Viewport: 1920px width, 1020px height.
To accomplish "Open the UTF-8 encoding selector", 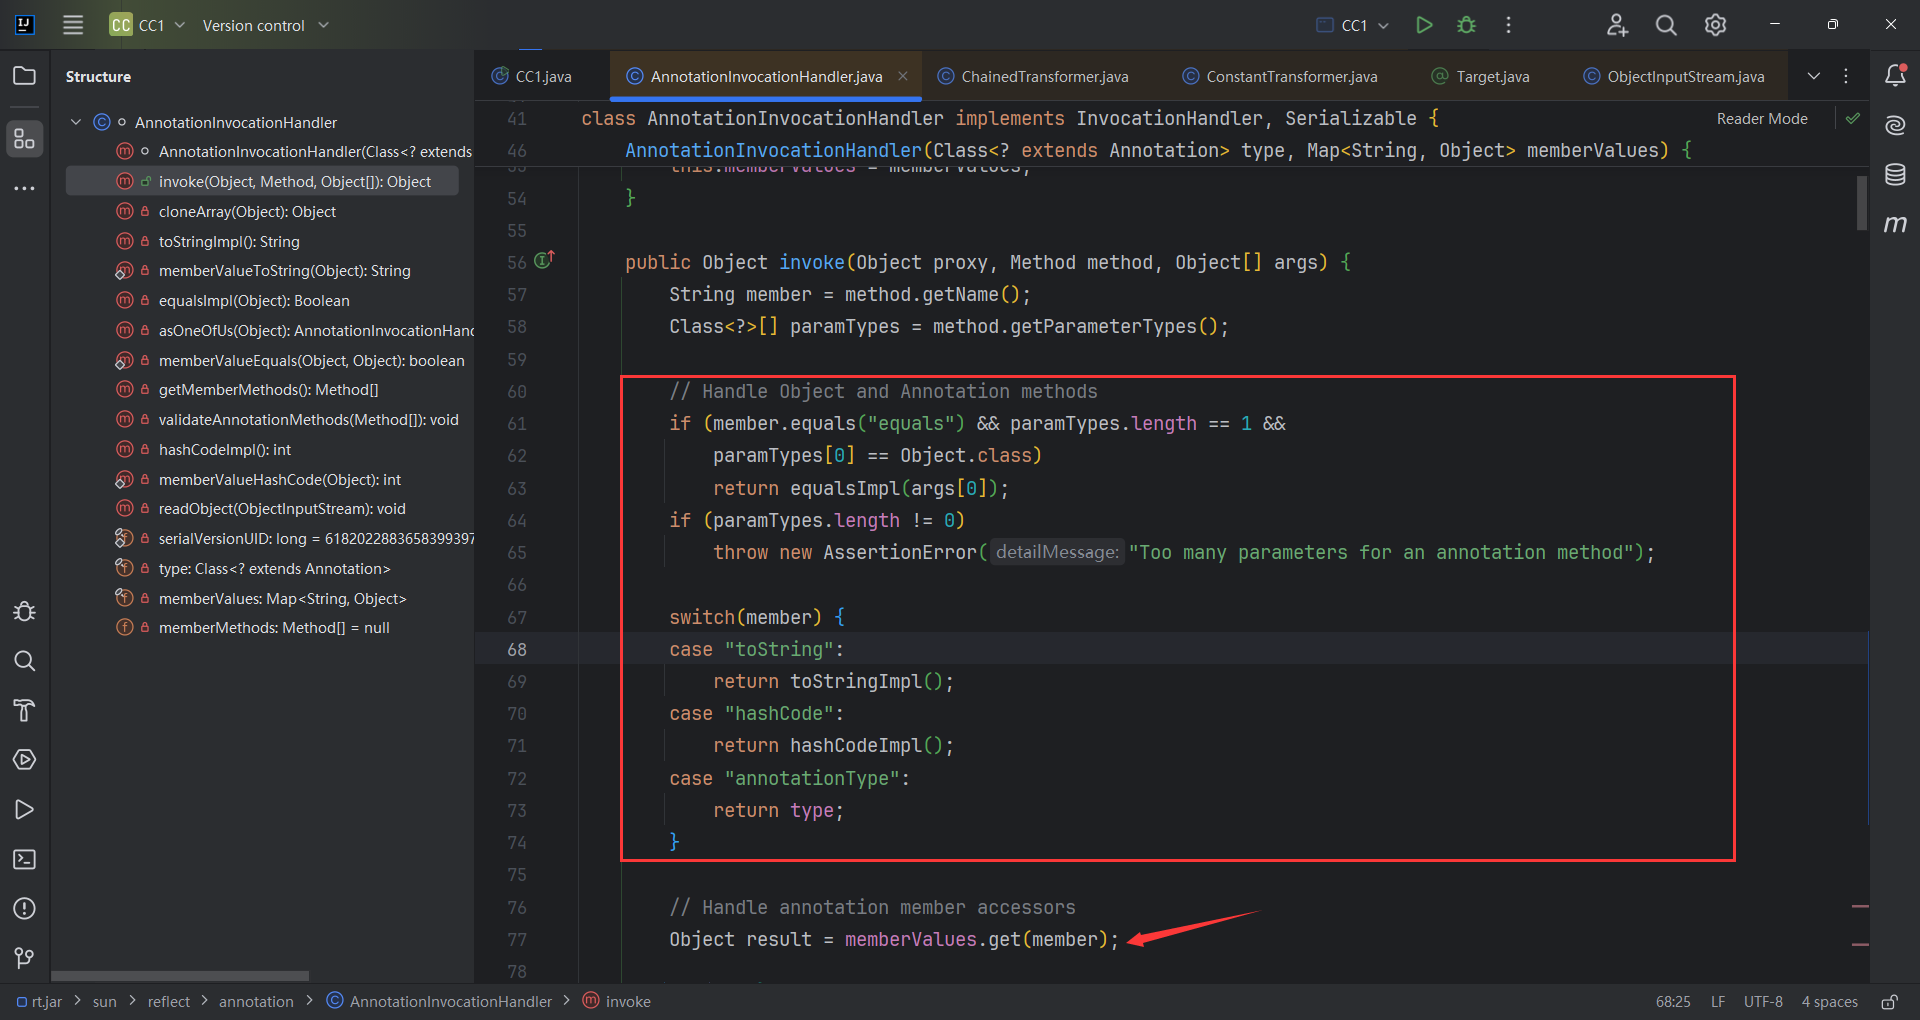I will point(1763,1001).
